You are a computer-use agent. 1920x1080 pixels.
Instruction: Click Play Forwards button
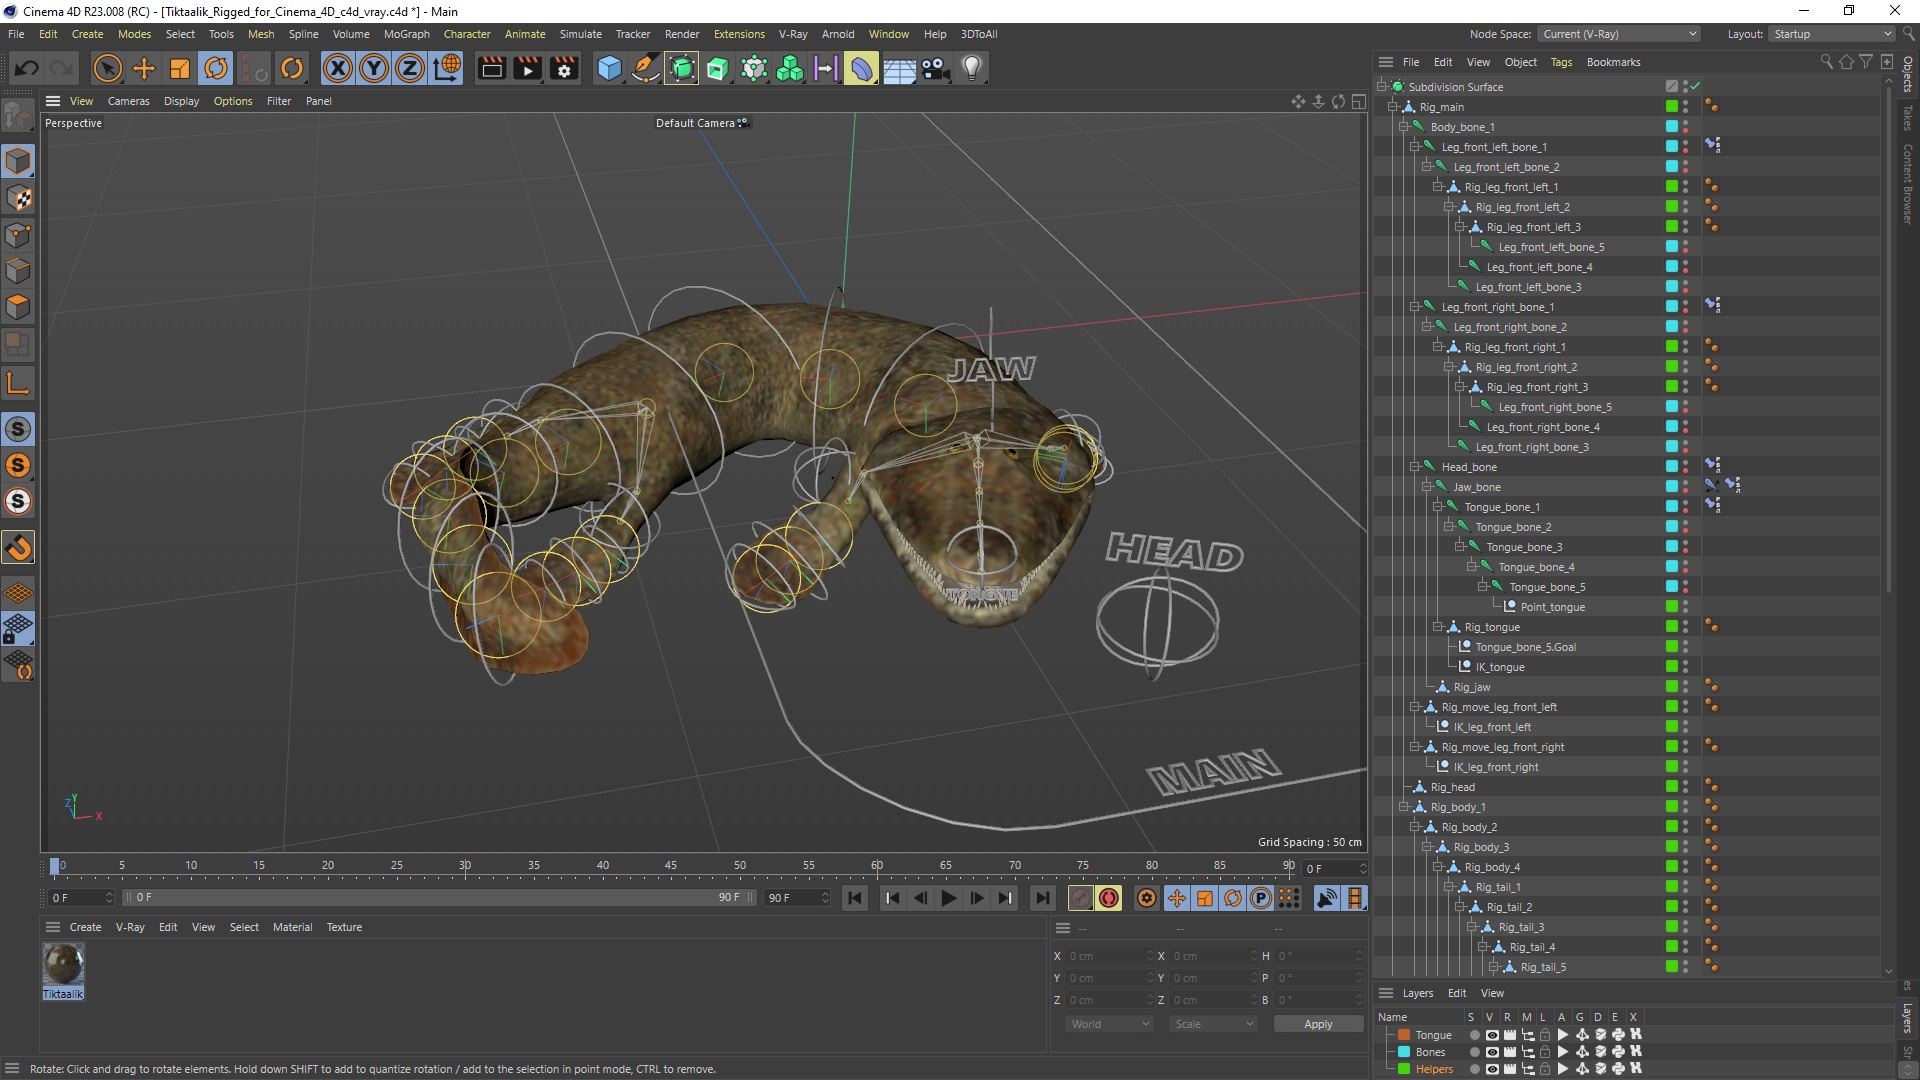coord(949,898)
